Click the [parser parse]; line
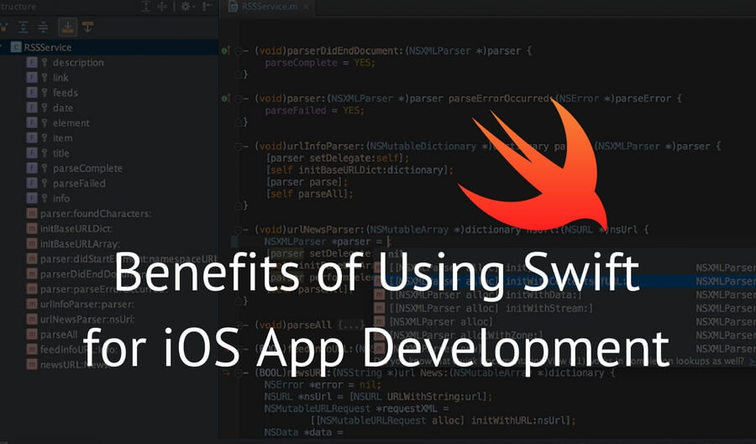Viewport: 756px width, 444px height. pos(307,182)
